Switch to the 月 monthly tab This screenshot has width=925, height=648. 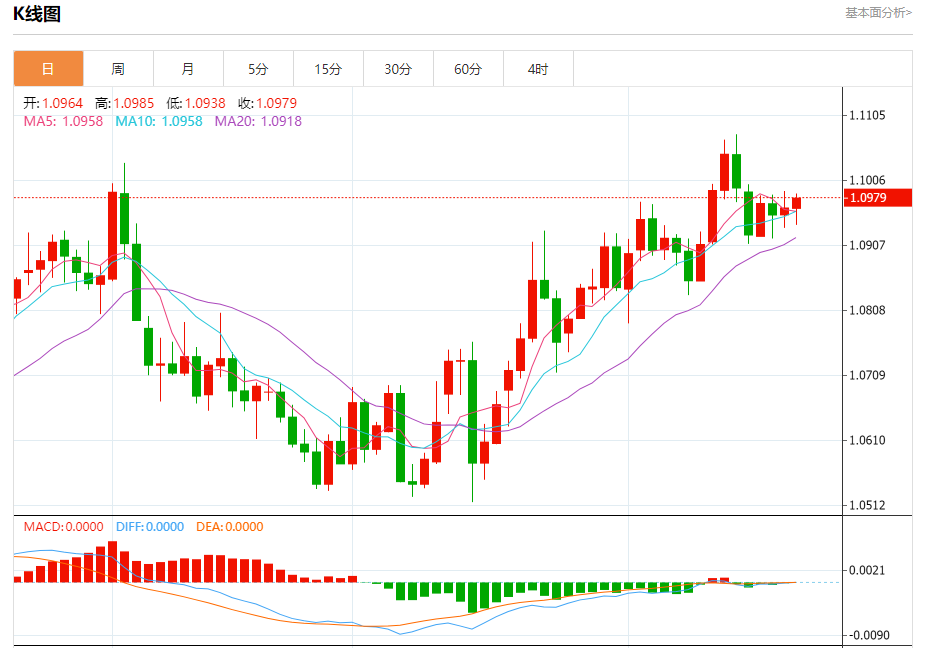(188, 69)
